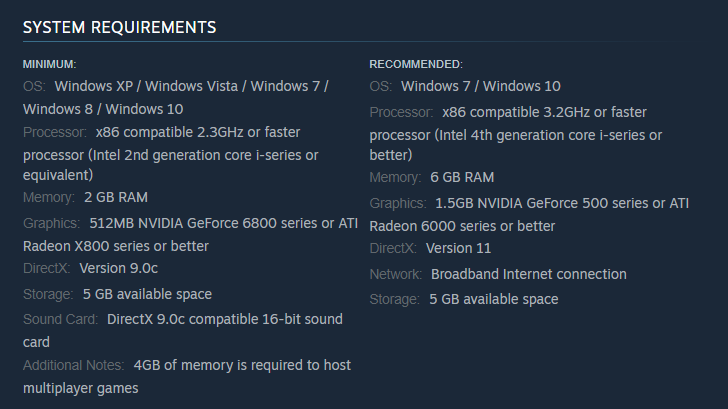Click the Radeon X800 series line
728x409 pixels.
pyautogui.click(x=116, y=246)
